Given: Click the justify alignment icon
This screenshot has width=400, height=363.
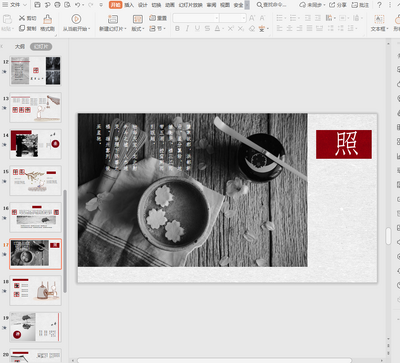Looking at the screenshot, I should (309, 29).
